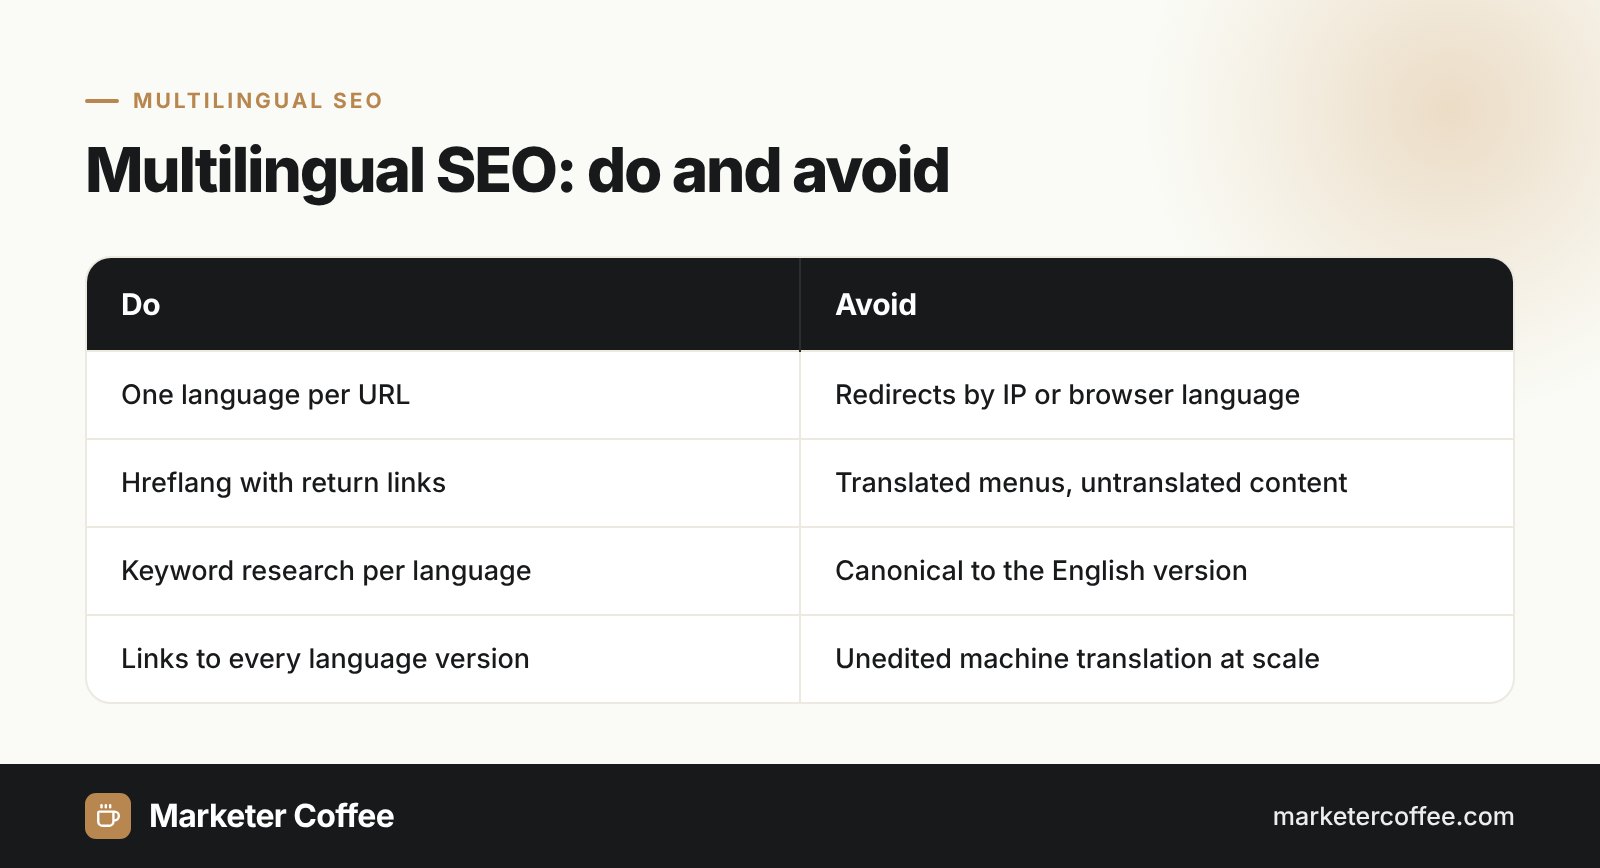Select 'Links to every language version' cell
Image resolution: width=1600 pixels, height=868 pixels.
(443, 659)
